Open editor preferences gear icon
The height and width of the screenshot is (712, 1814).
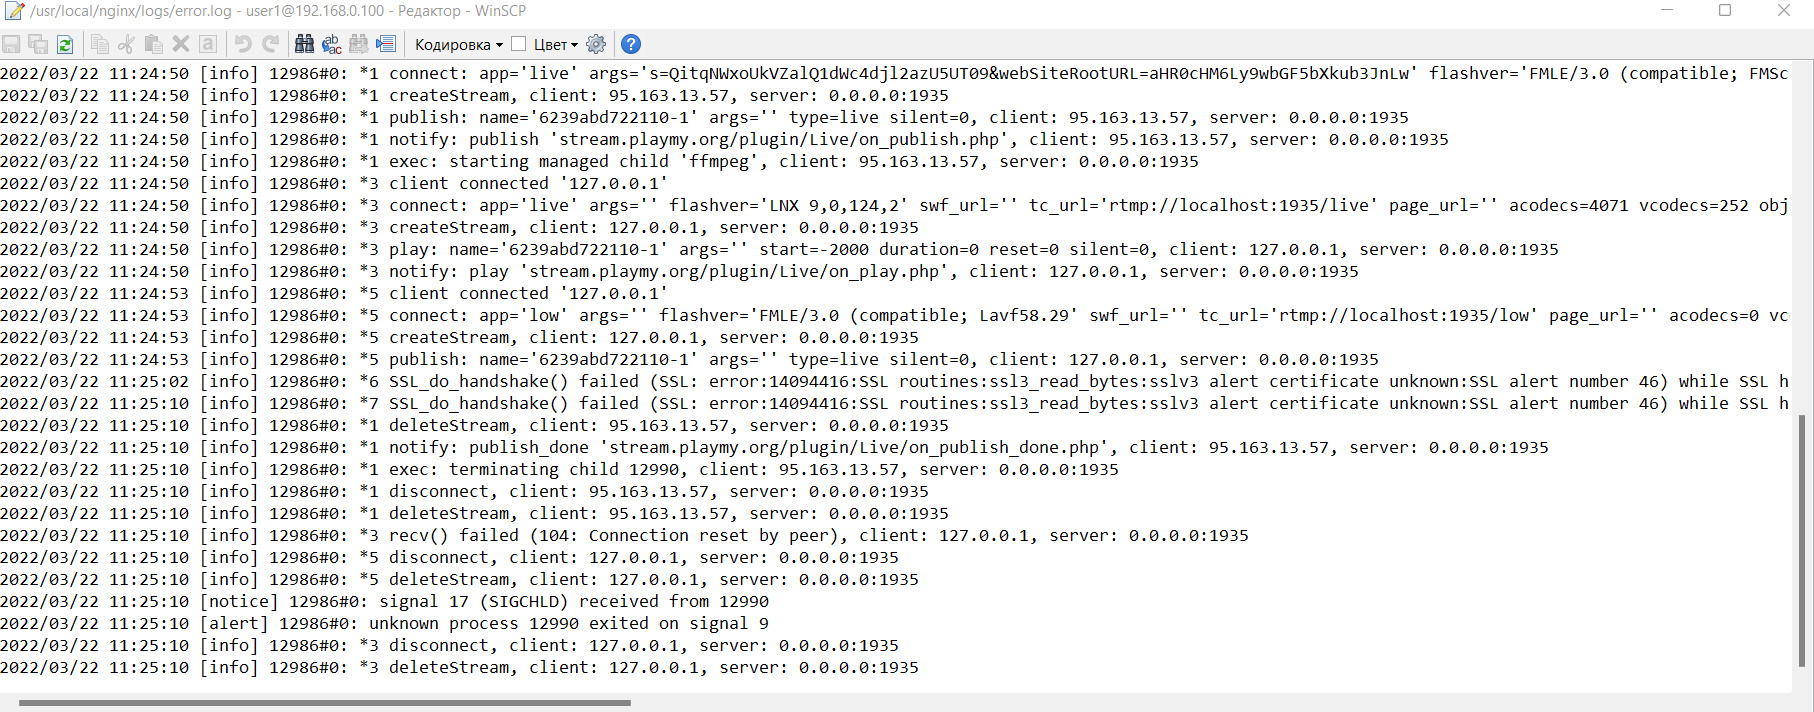click(596, 44)
